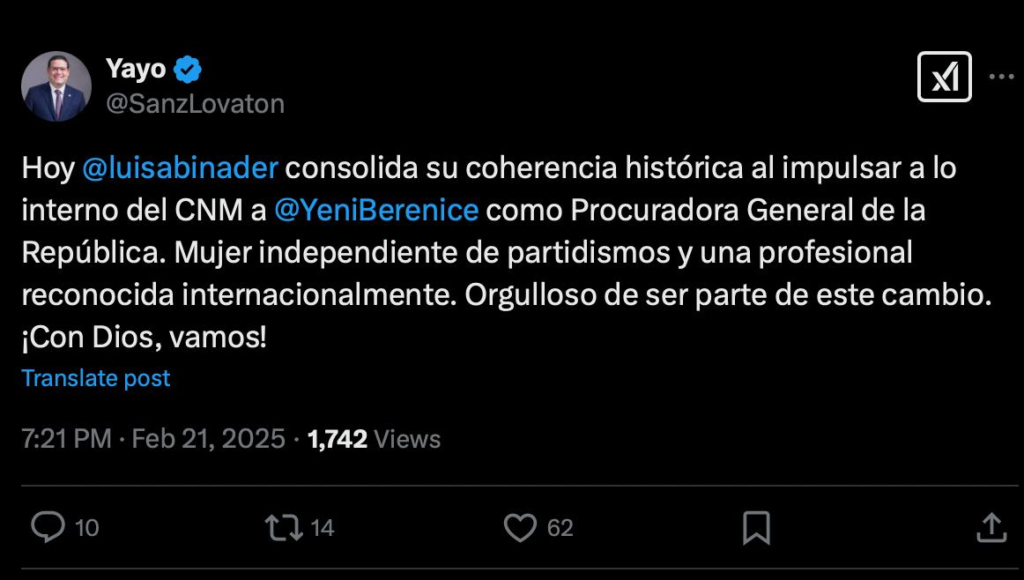Screen dimensions: 1024x580
Task: Click the repost count 14
Action: point(322,528)
